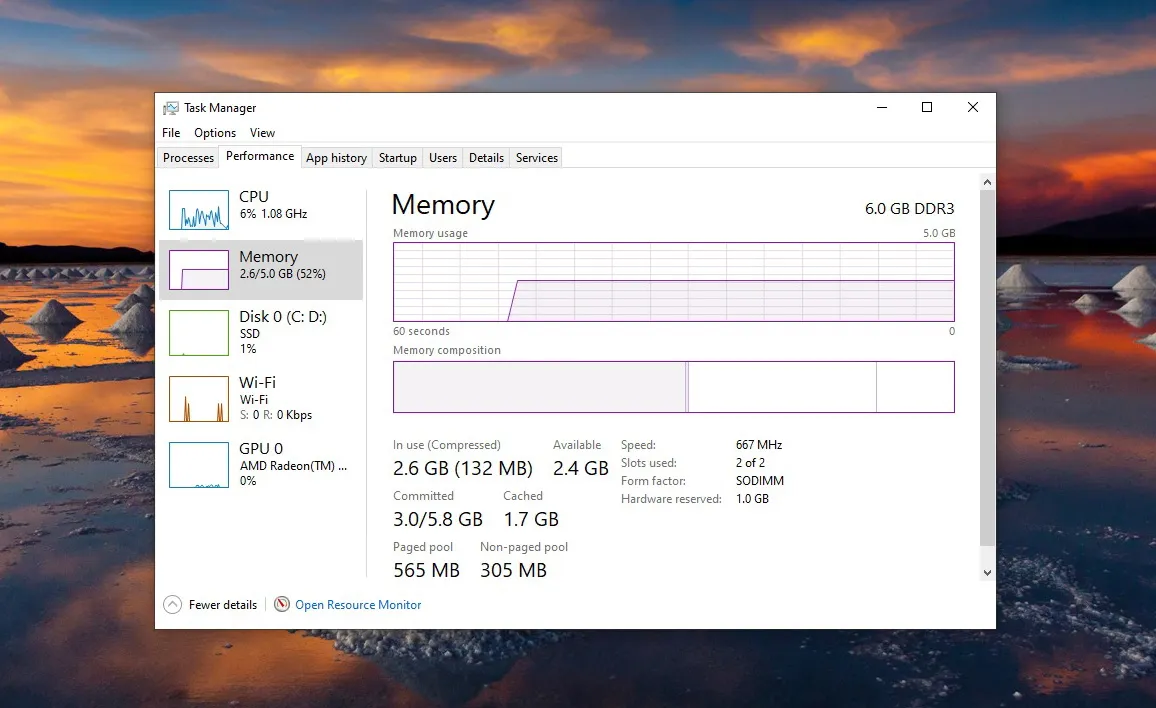Show the Details tab

click(486, 158)
